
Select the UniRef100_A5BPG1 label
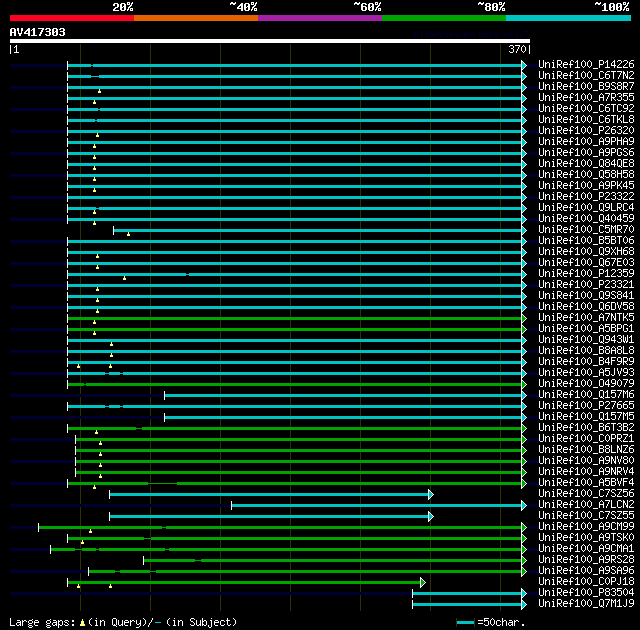coord(586,329)
